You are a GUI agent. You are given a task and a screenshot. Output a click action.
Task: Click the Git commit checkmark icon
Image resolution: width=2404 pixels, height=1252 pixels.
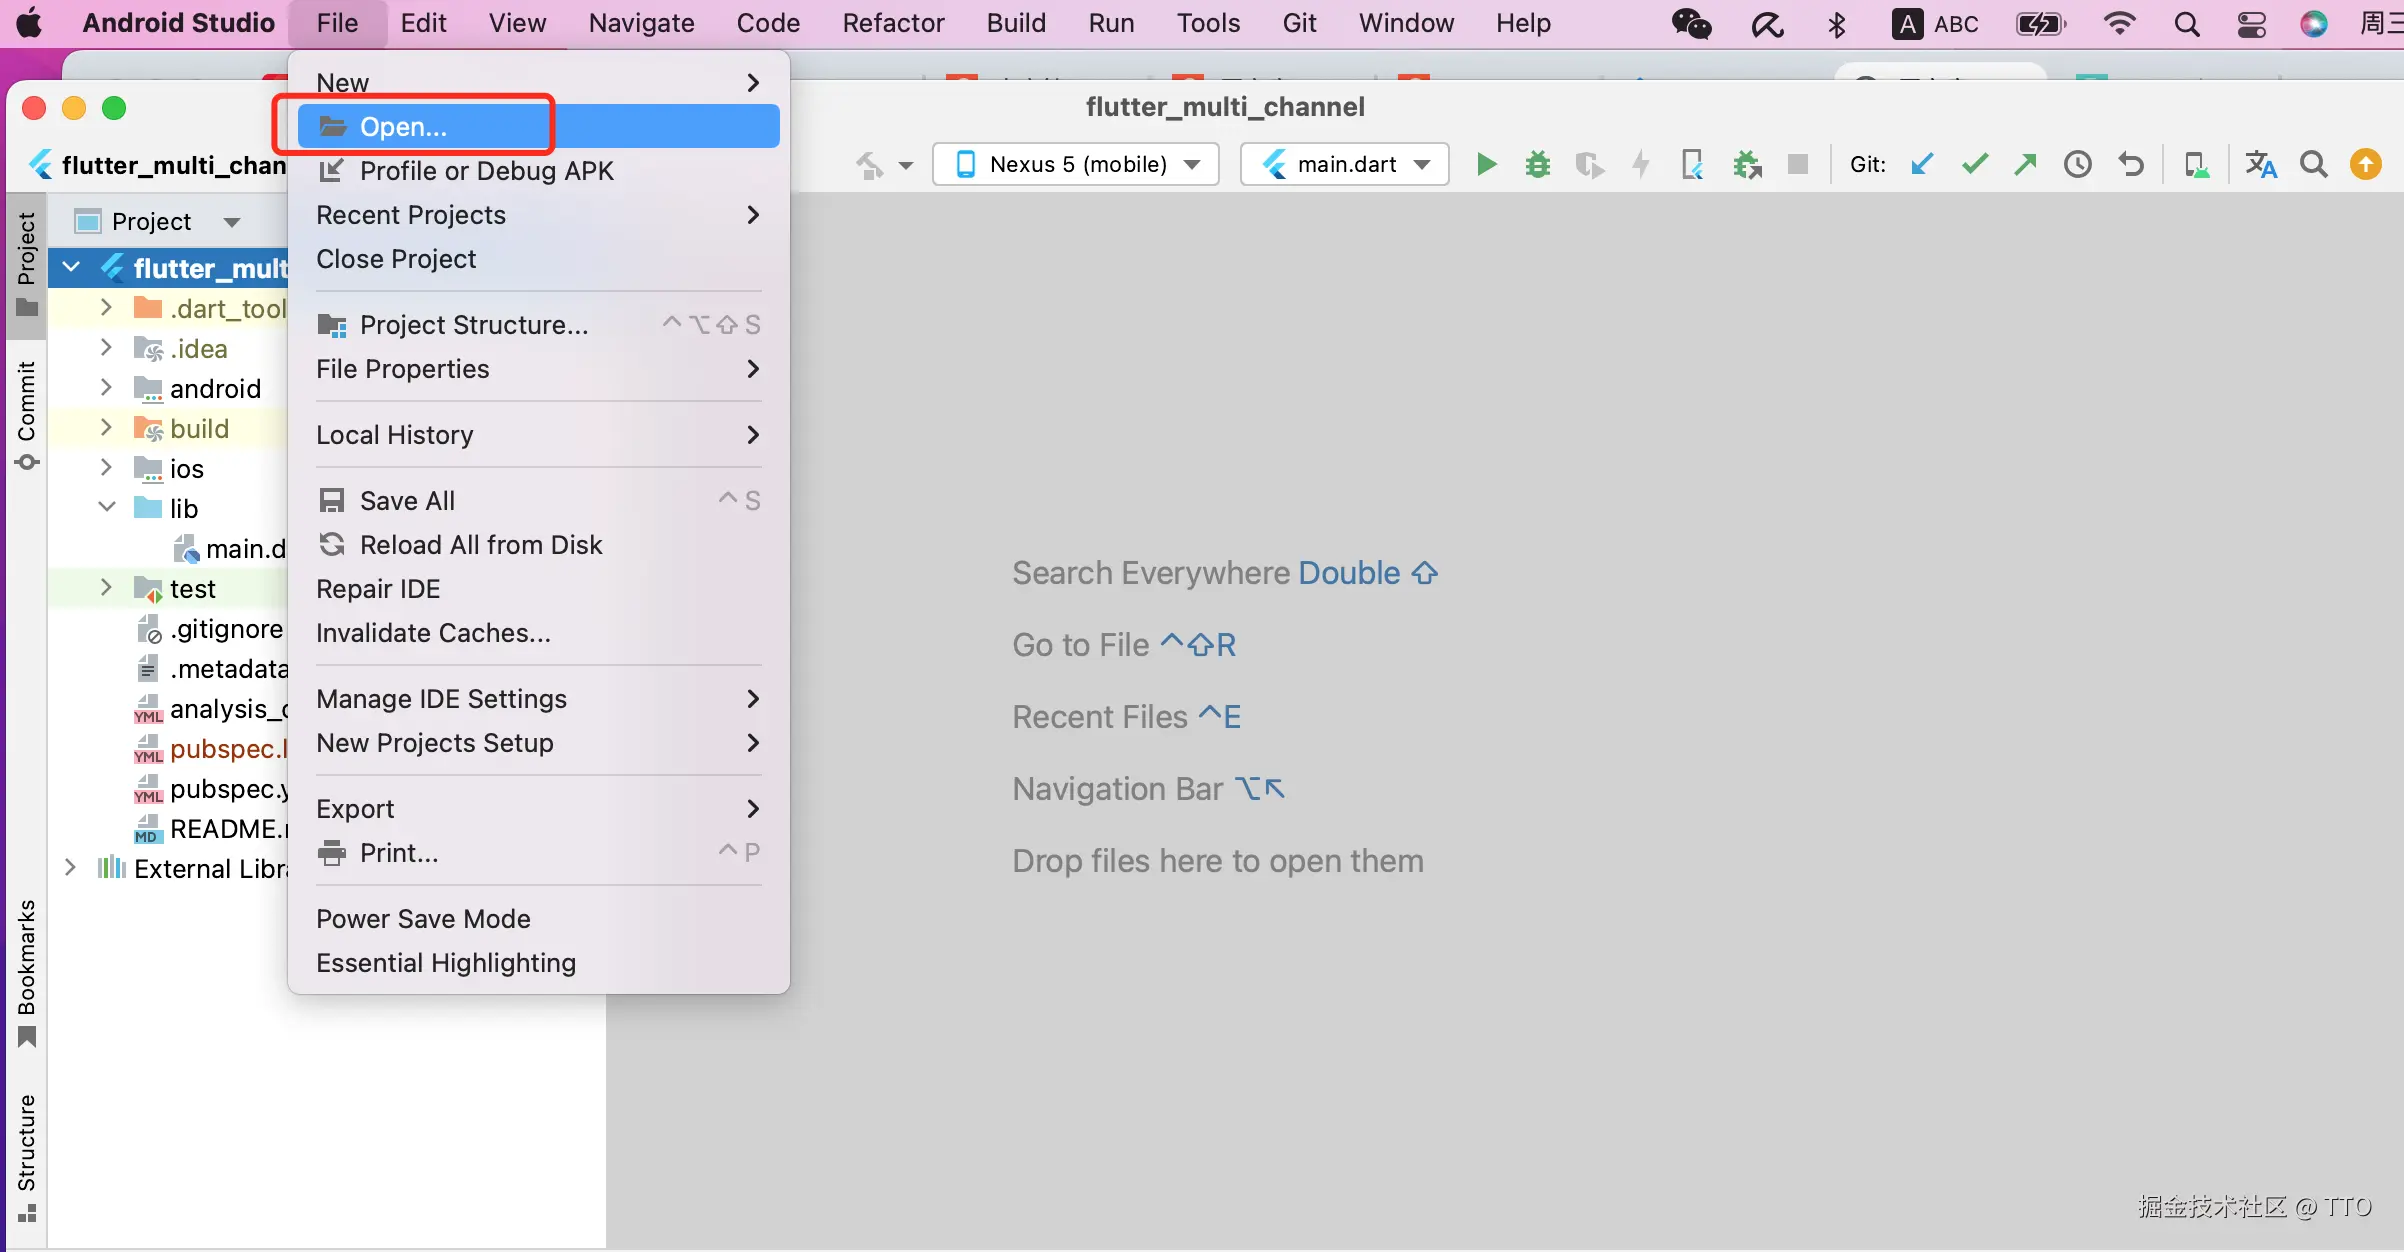pos(1974,164)
